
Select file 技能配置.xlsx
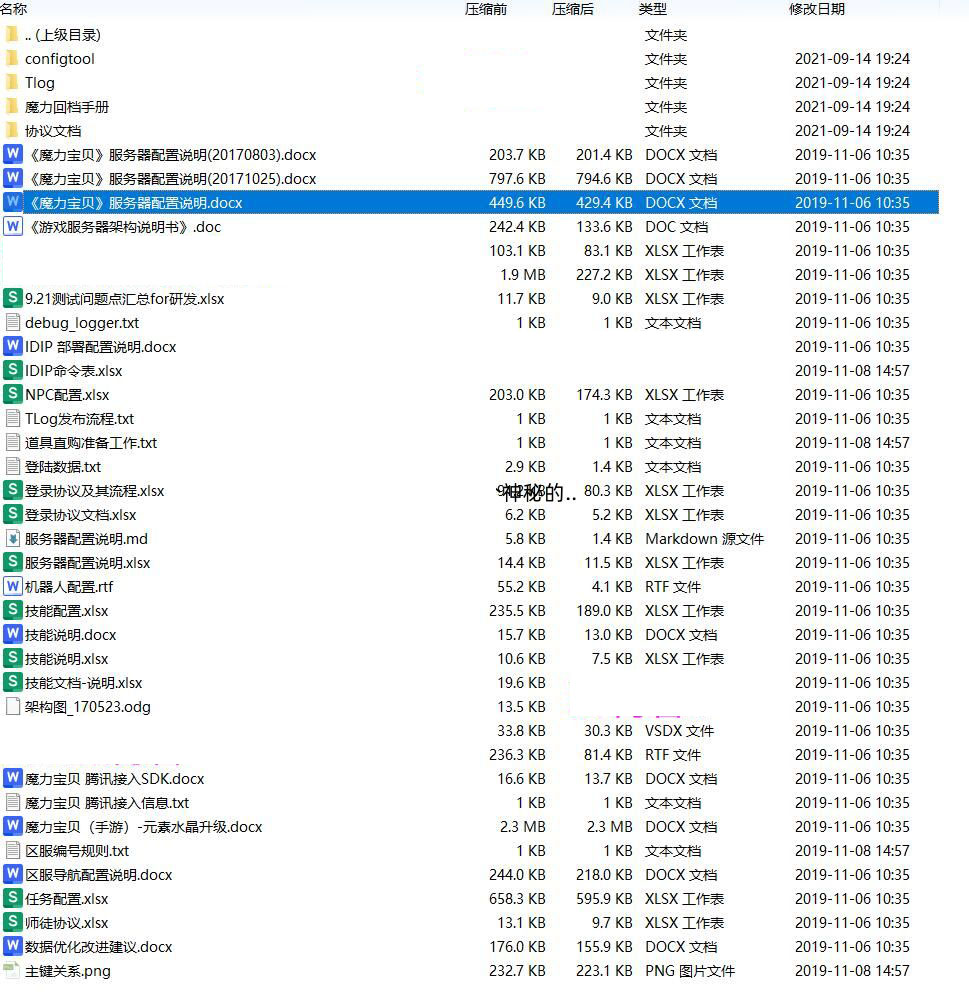pyautogui.click(x=66, y=611)
